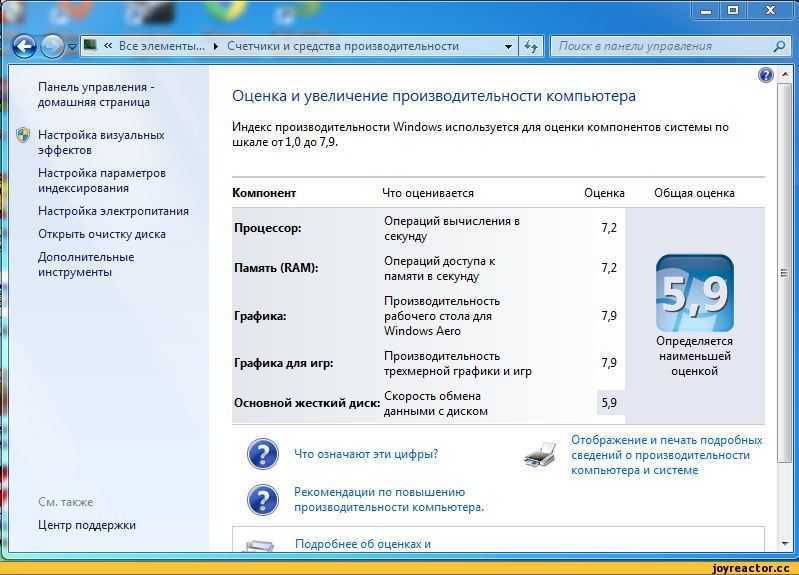
Task: Click 'Определяется наименьшей оценкой' caption
Action: [x=695, y=356]
